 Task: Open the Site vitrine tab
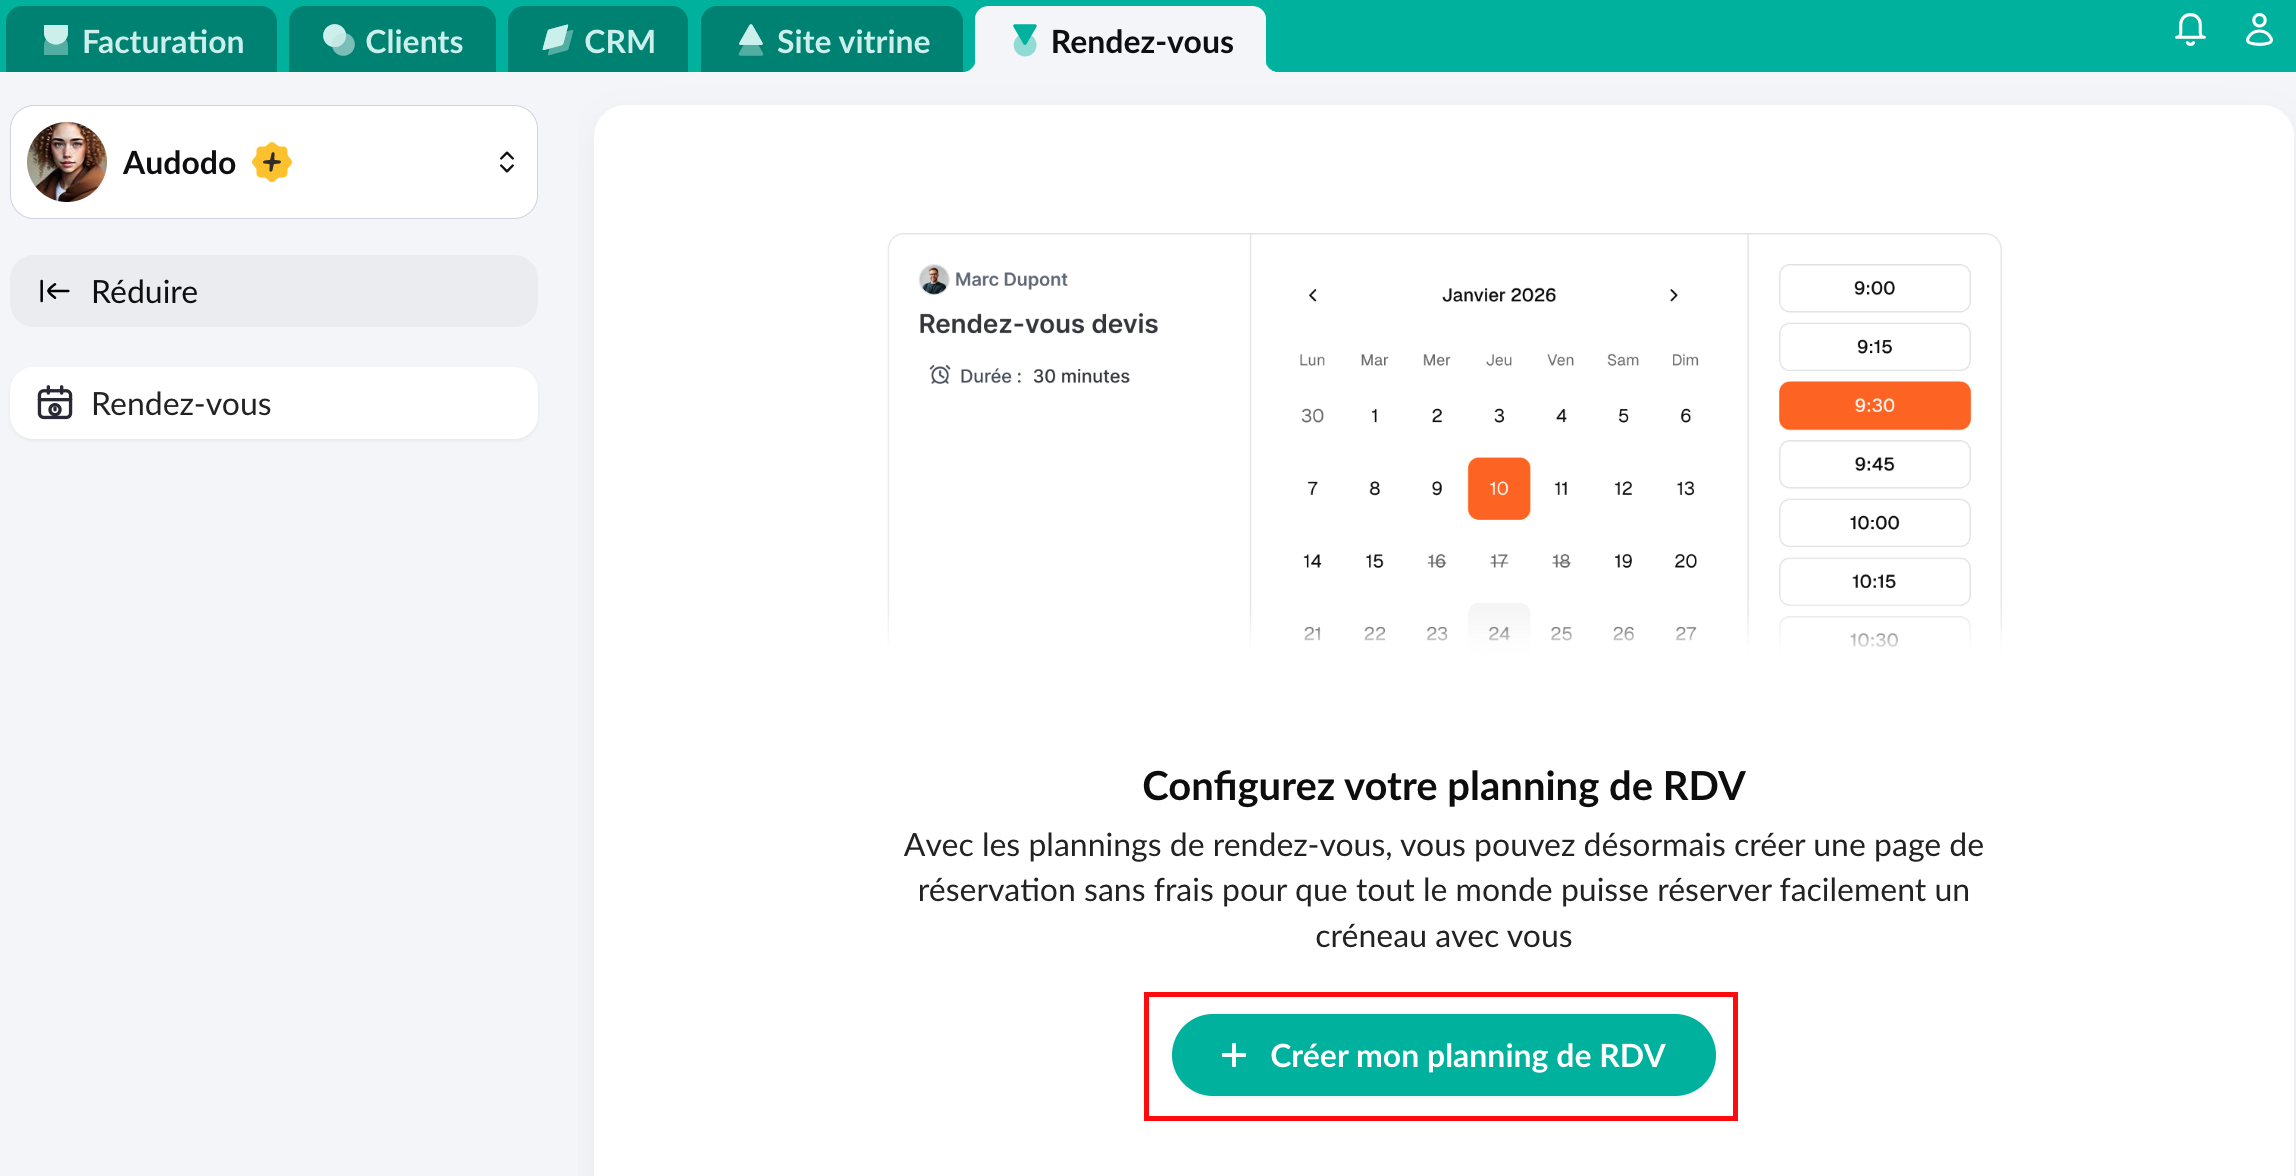coord(833,41)
